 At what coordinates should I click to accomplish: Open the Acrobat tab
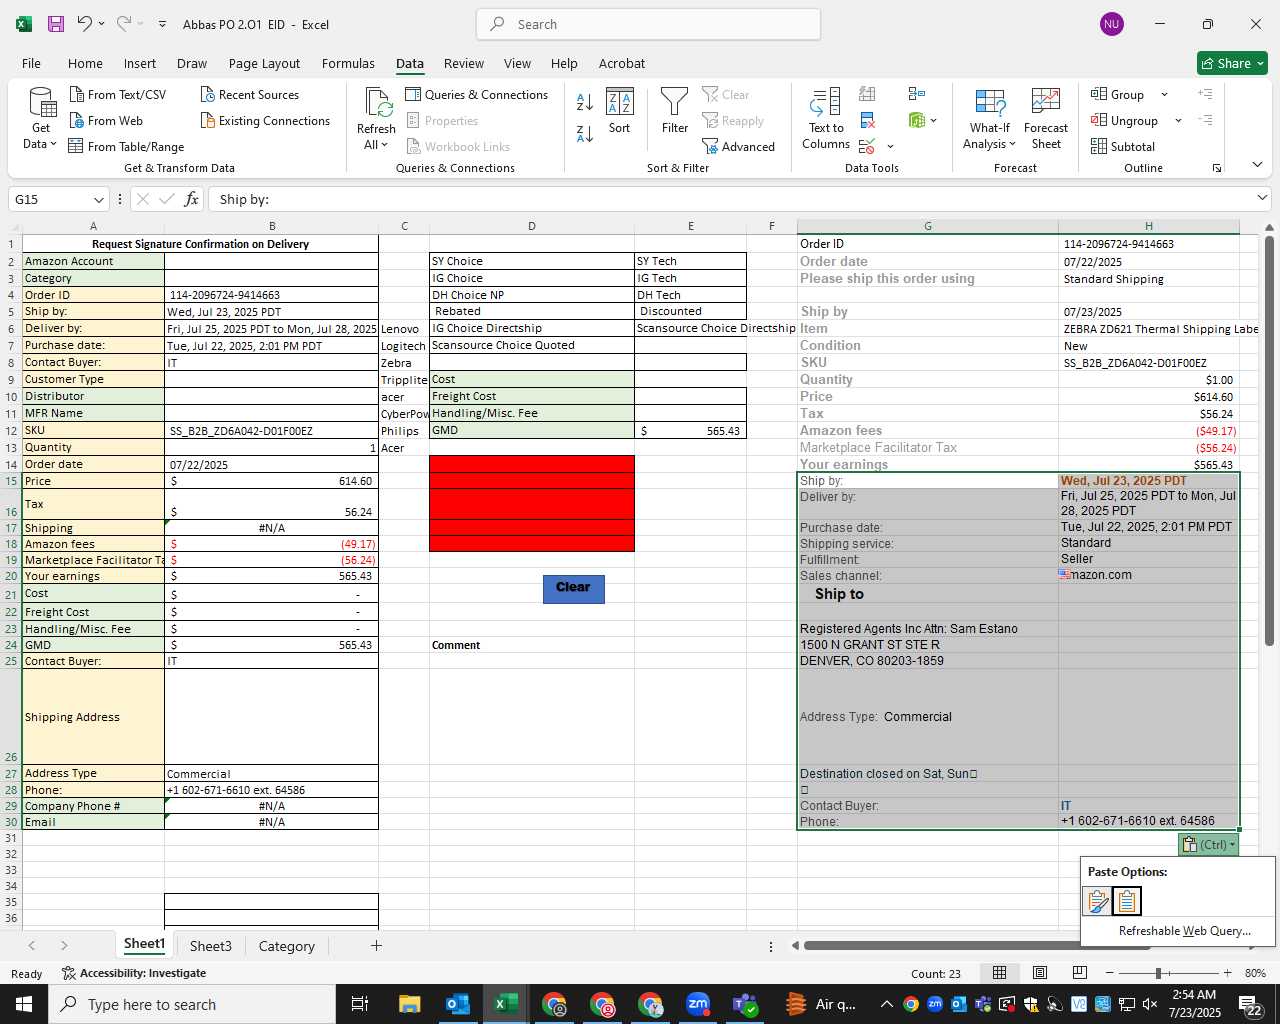(622, 63)
